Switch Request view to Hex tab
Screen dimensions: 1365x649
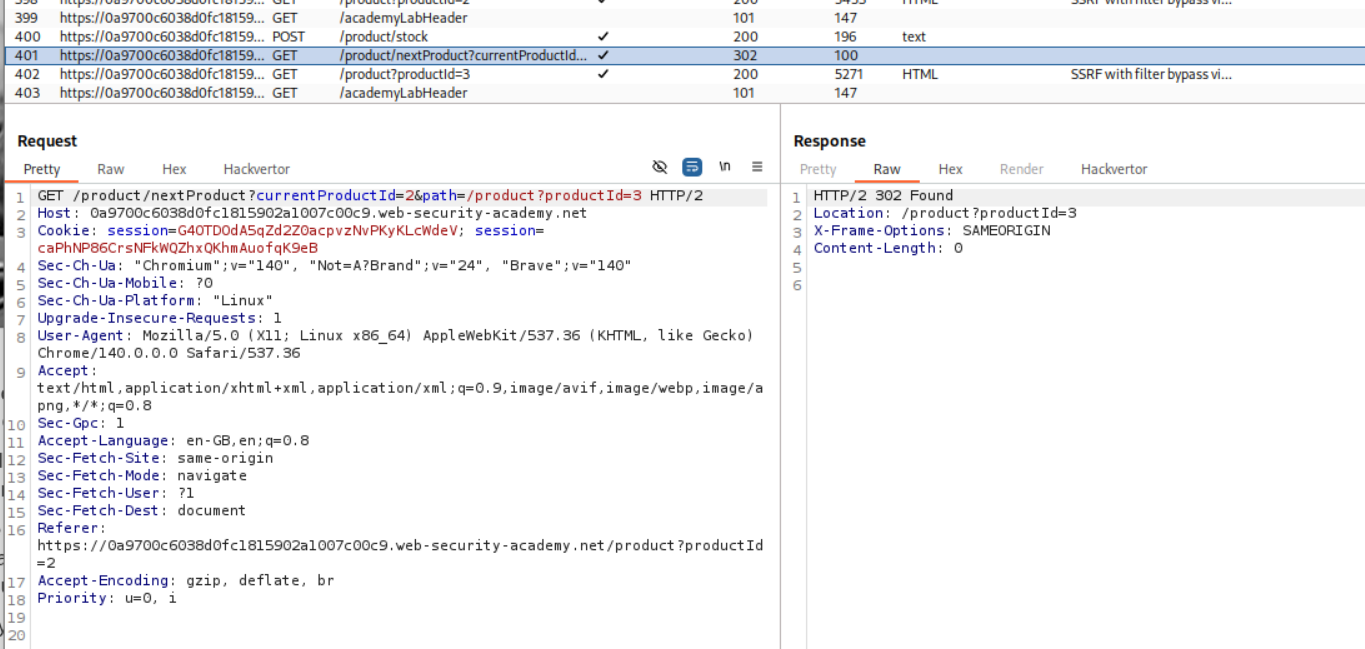coord(174,169)
